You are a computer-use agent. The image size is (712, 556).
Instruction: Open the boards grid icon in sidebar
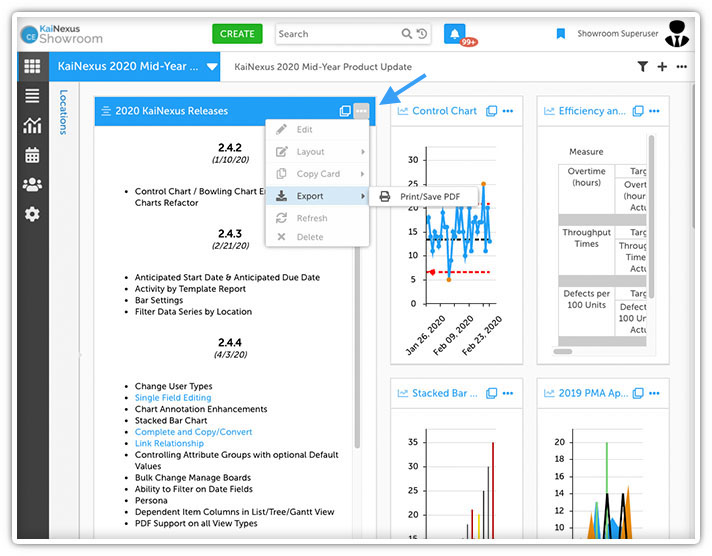32,66
